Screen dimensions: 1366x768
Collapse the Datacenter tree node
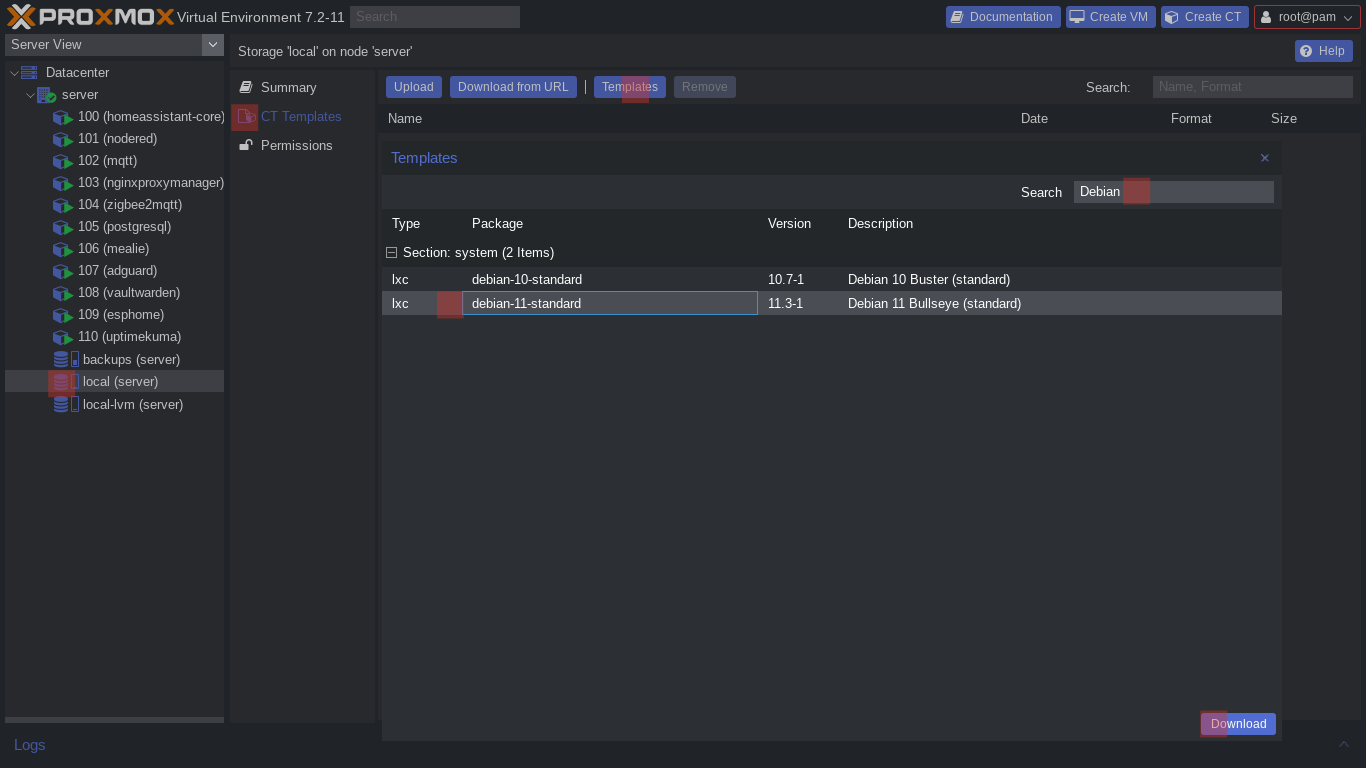click(x=14, y=72)
